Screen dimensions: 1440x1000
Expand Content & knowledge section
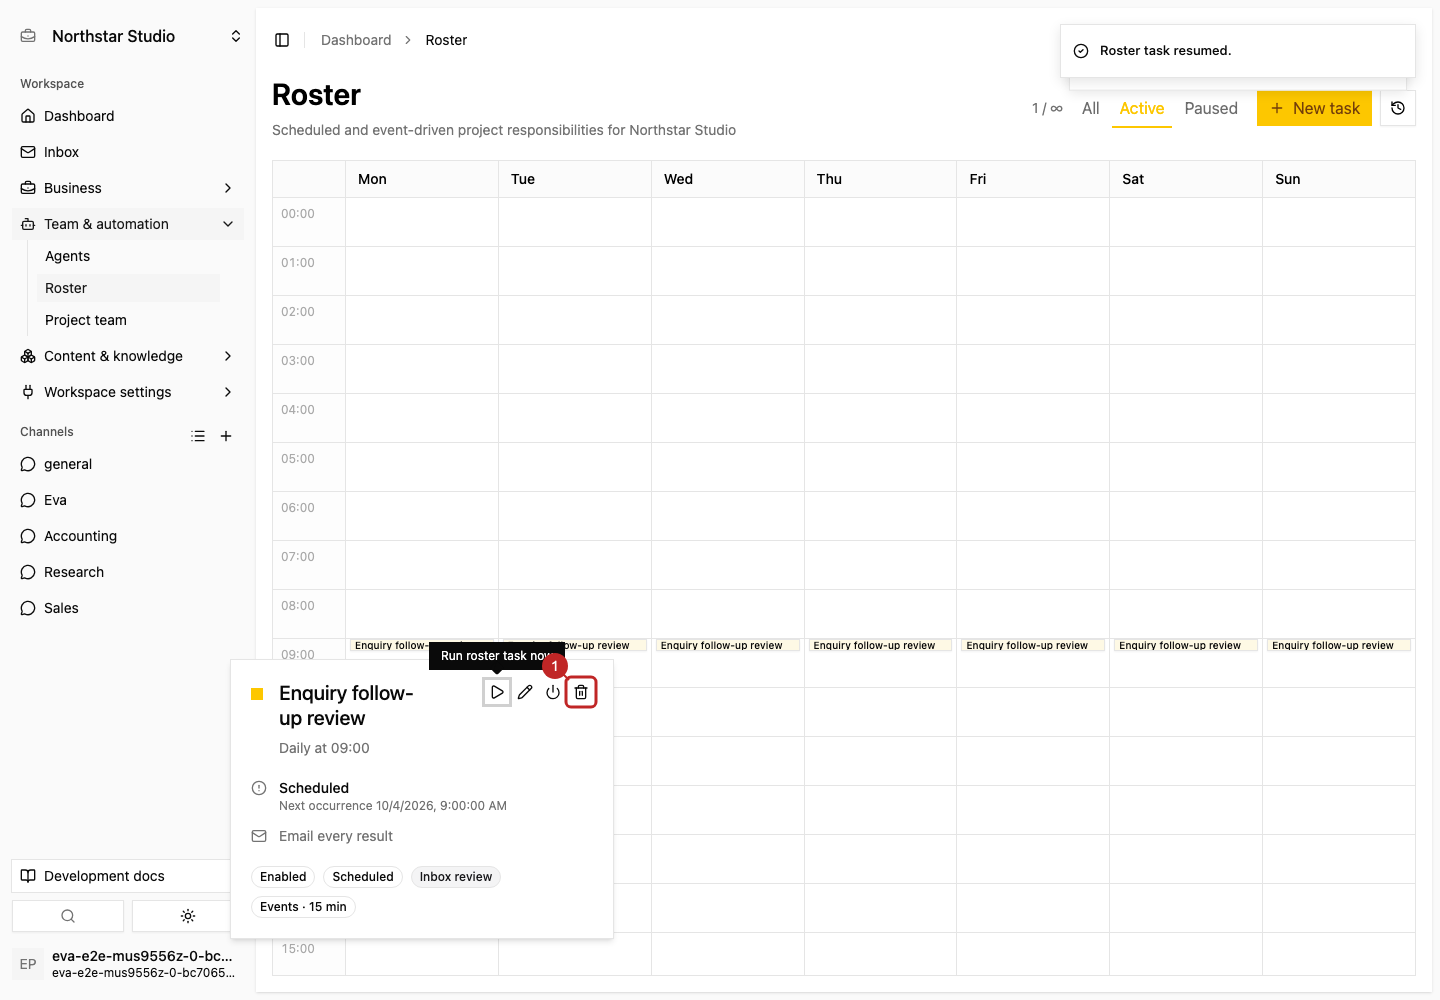point(128,356)
